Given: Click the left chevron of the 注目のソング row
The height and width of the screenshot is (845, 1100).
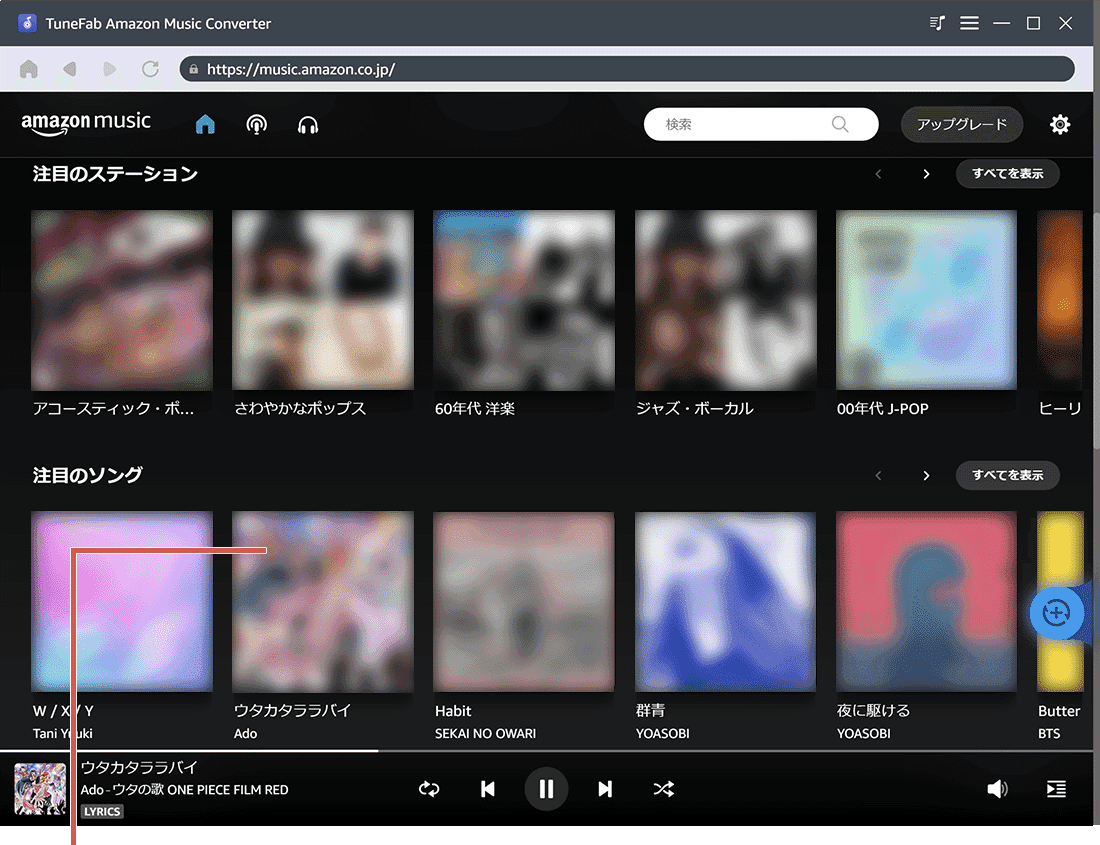Looking at the screenshot, I should [x=878, y=475].
